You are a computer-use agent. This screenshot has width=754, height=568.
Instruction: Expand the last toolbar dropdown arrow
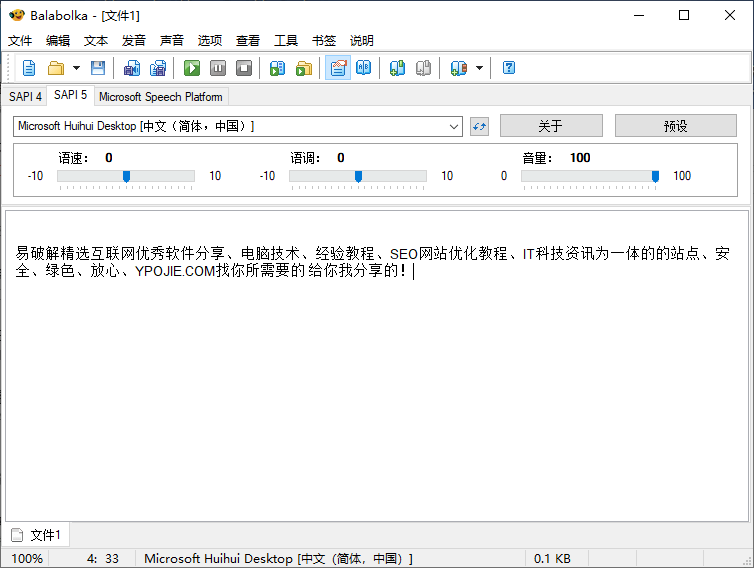coord(479,68)
